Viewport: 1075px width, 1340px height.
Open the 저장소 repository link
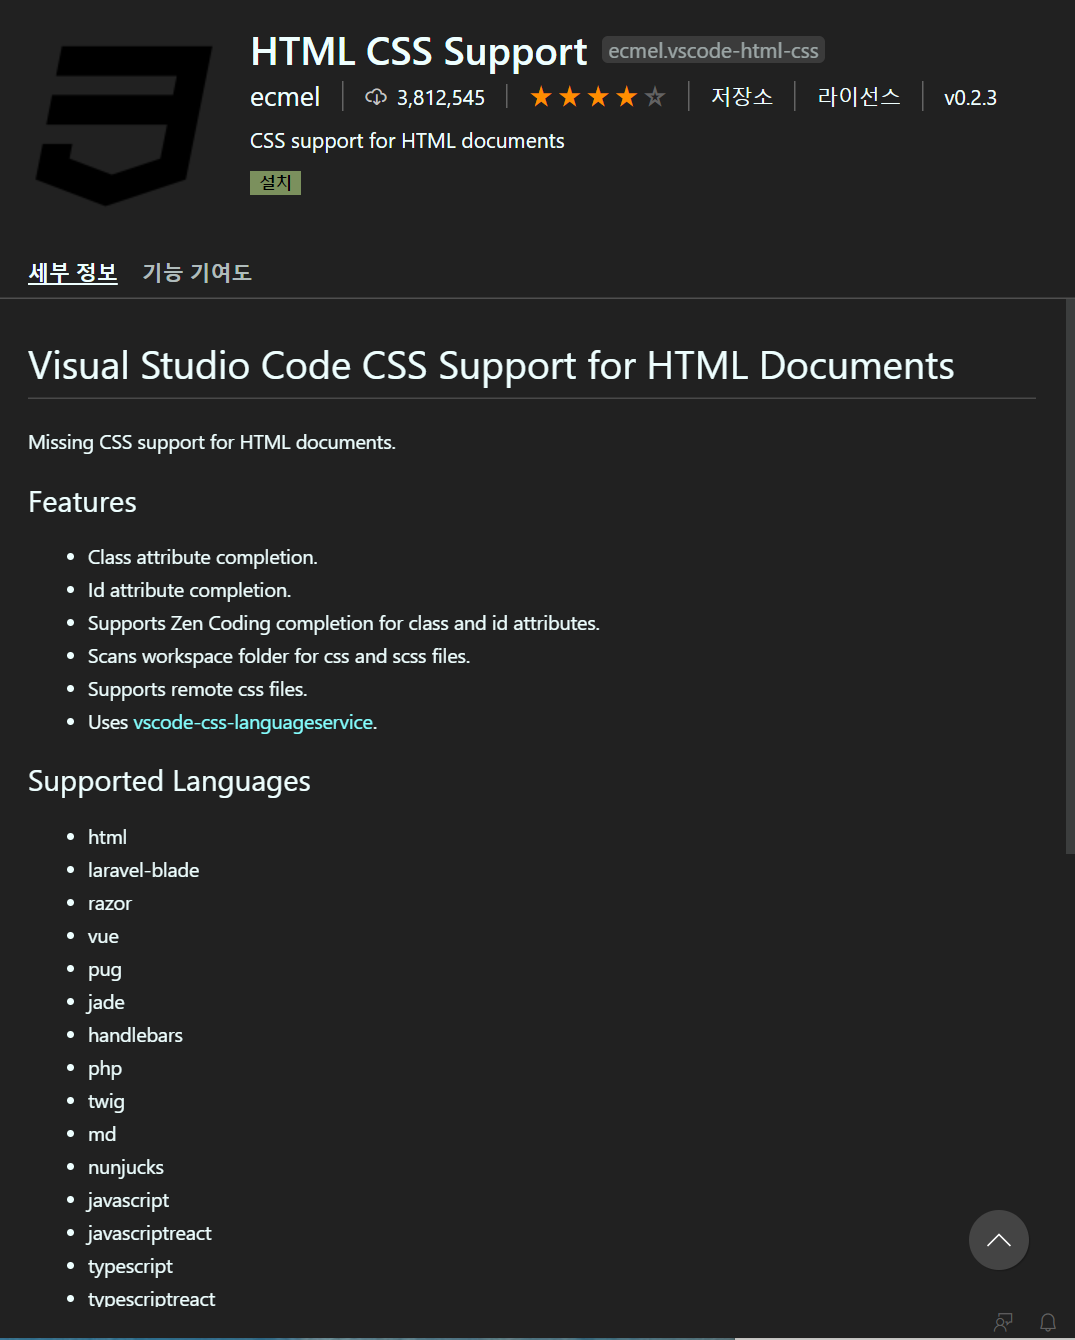[x=742, y=97]
